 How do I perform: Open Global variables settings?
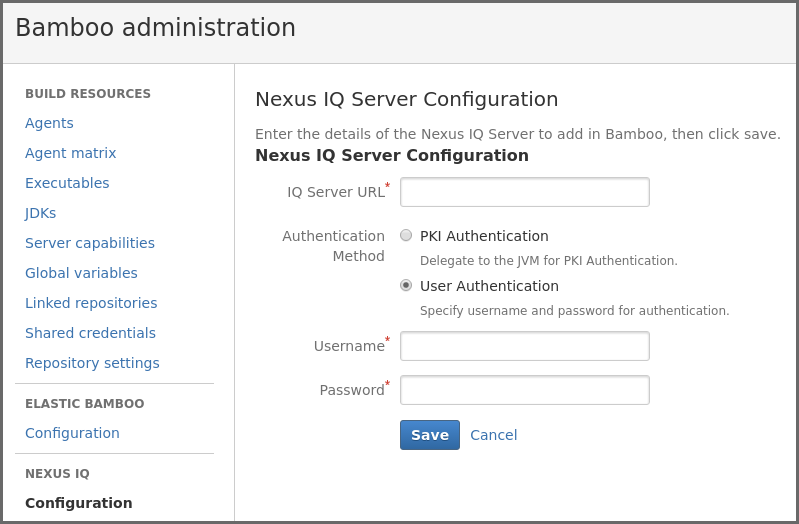(81, 273)
